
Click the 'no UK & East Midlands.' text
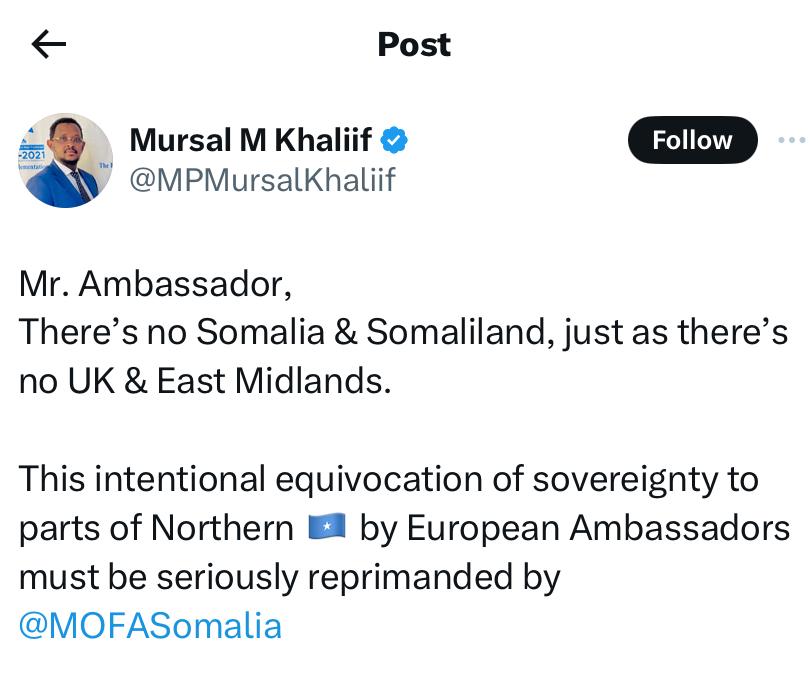tap(205, 381)
